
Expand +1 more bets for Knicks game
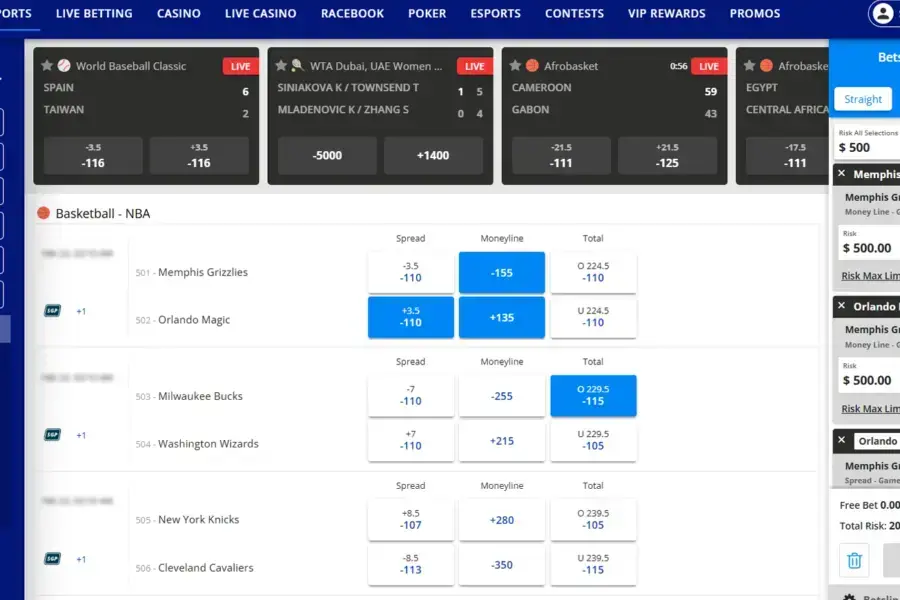pyautogui.click(x=81, y=559)
